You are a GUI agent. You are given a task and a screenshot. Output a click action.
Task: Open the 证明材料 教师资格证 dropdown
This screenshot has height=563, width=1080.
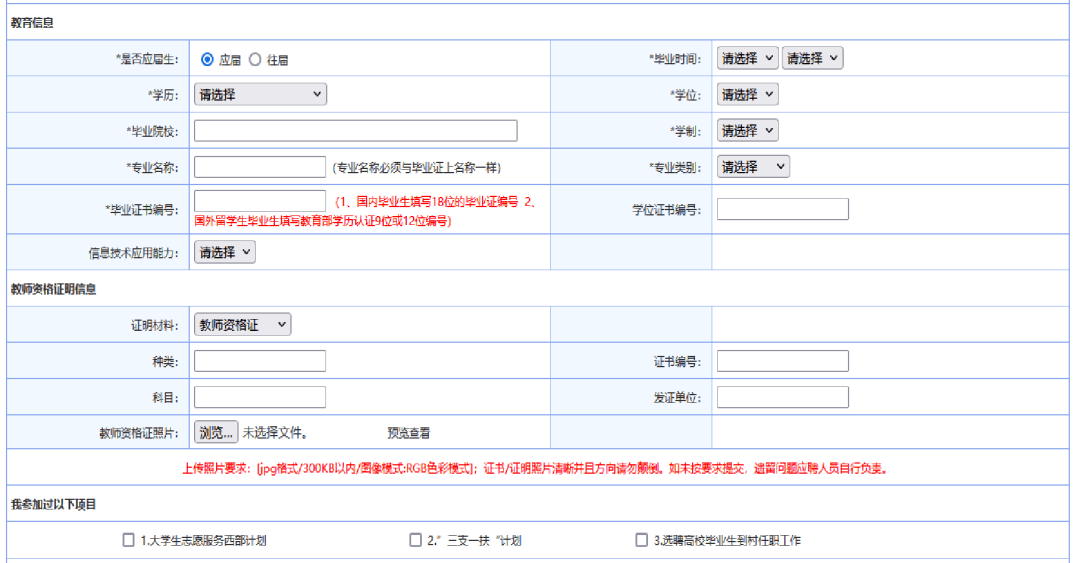click(x=242, y=325)
